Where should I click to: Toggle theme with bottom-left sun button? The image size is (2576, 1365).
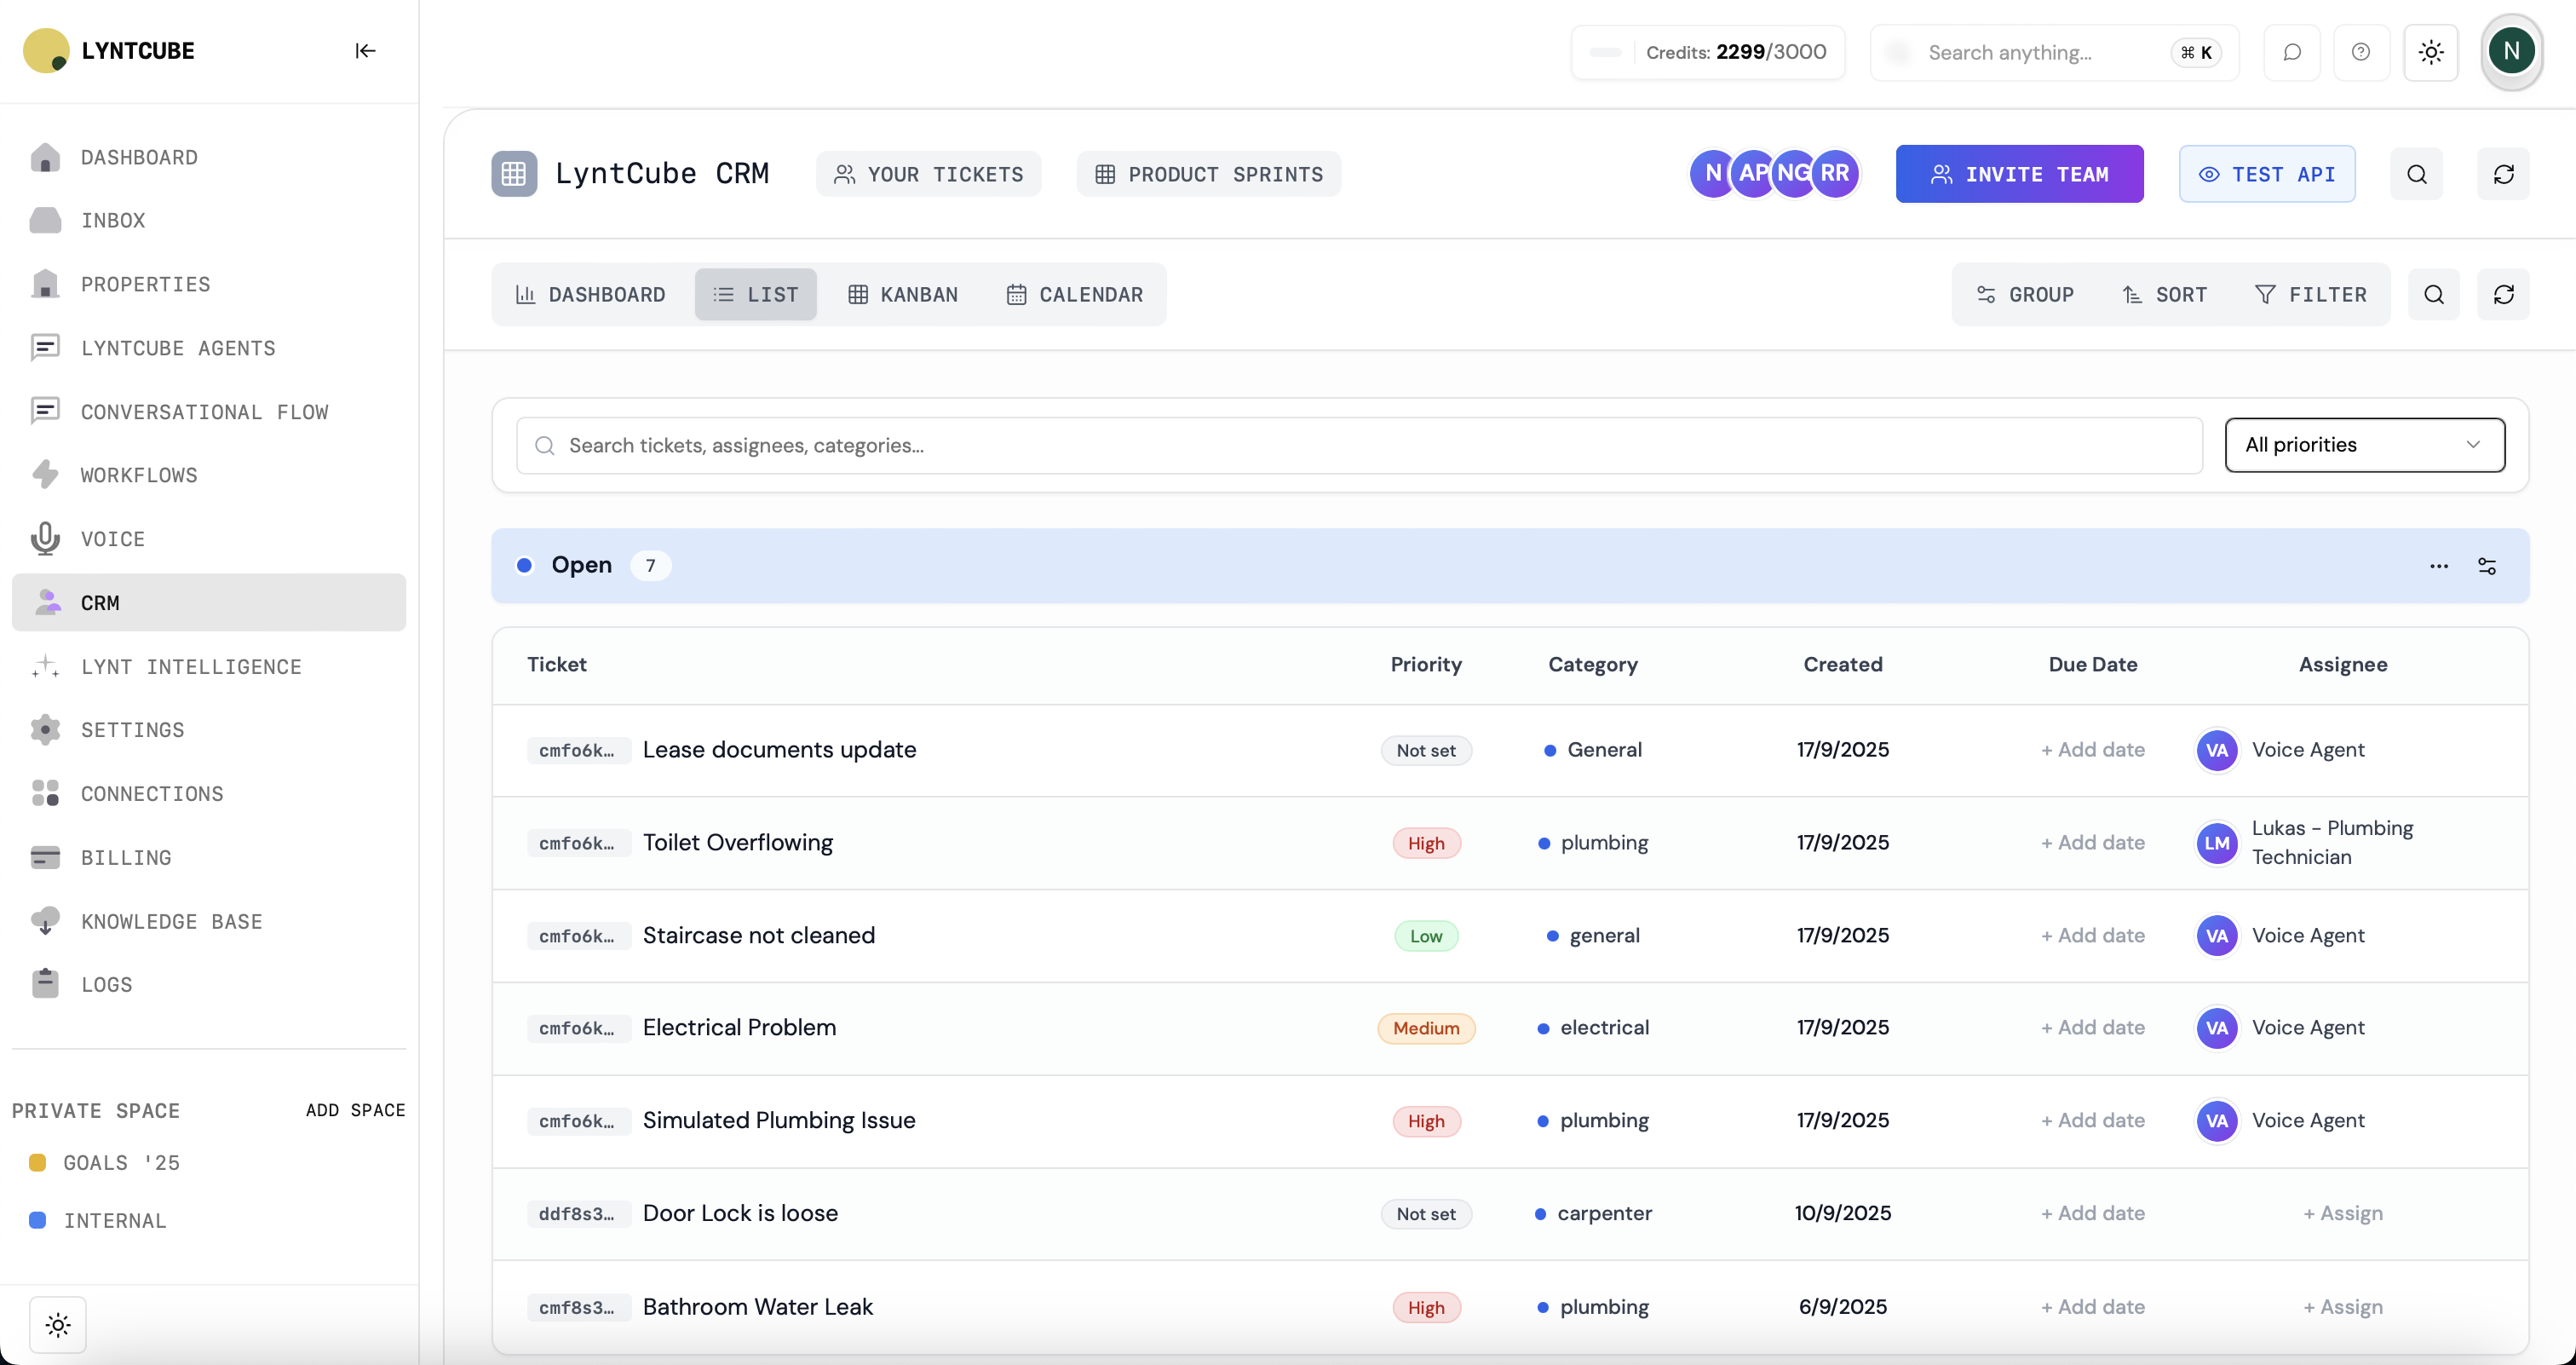click(58, 1325)
